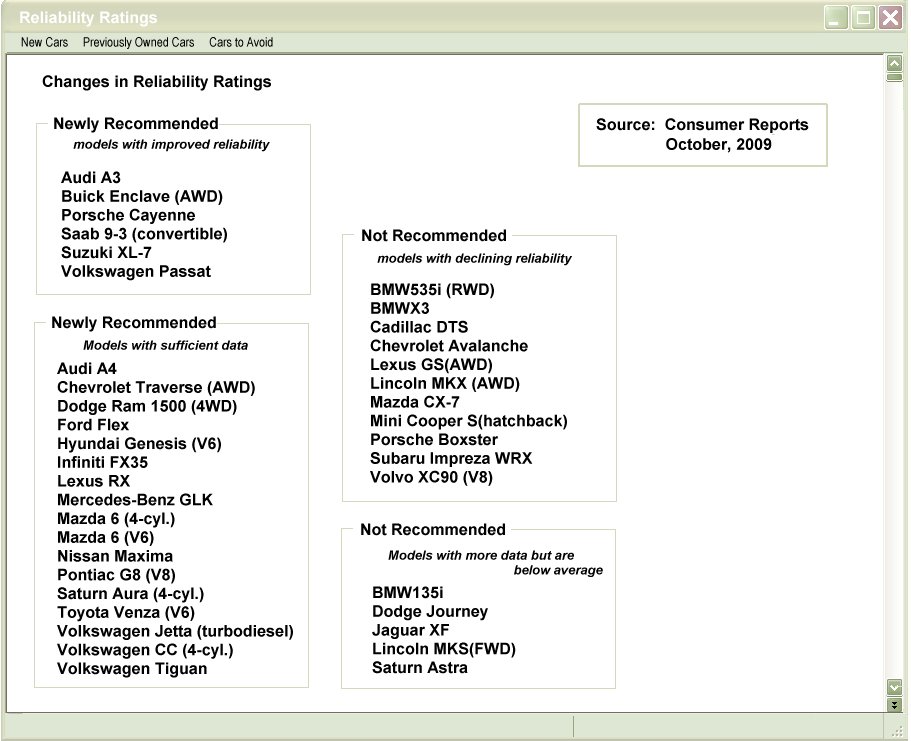
Task: Click Porsche Cayenne entry
Action: pyautogui.click(x=128, y=215)
